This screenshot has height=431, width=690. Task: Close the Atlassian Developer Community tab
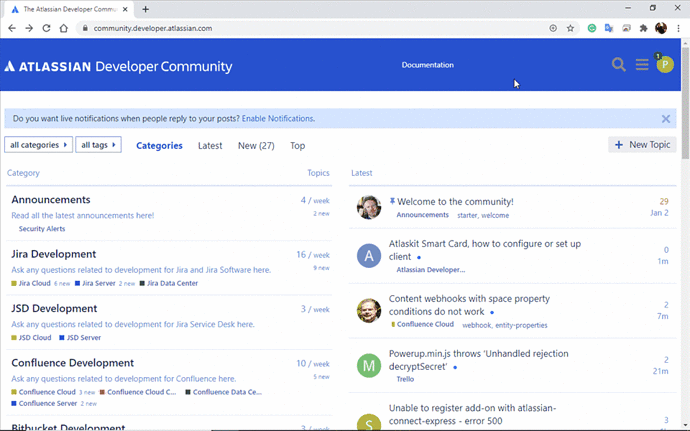pyautogui.click(x=125, y=9)
